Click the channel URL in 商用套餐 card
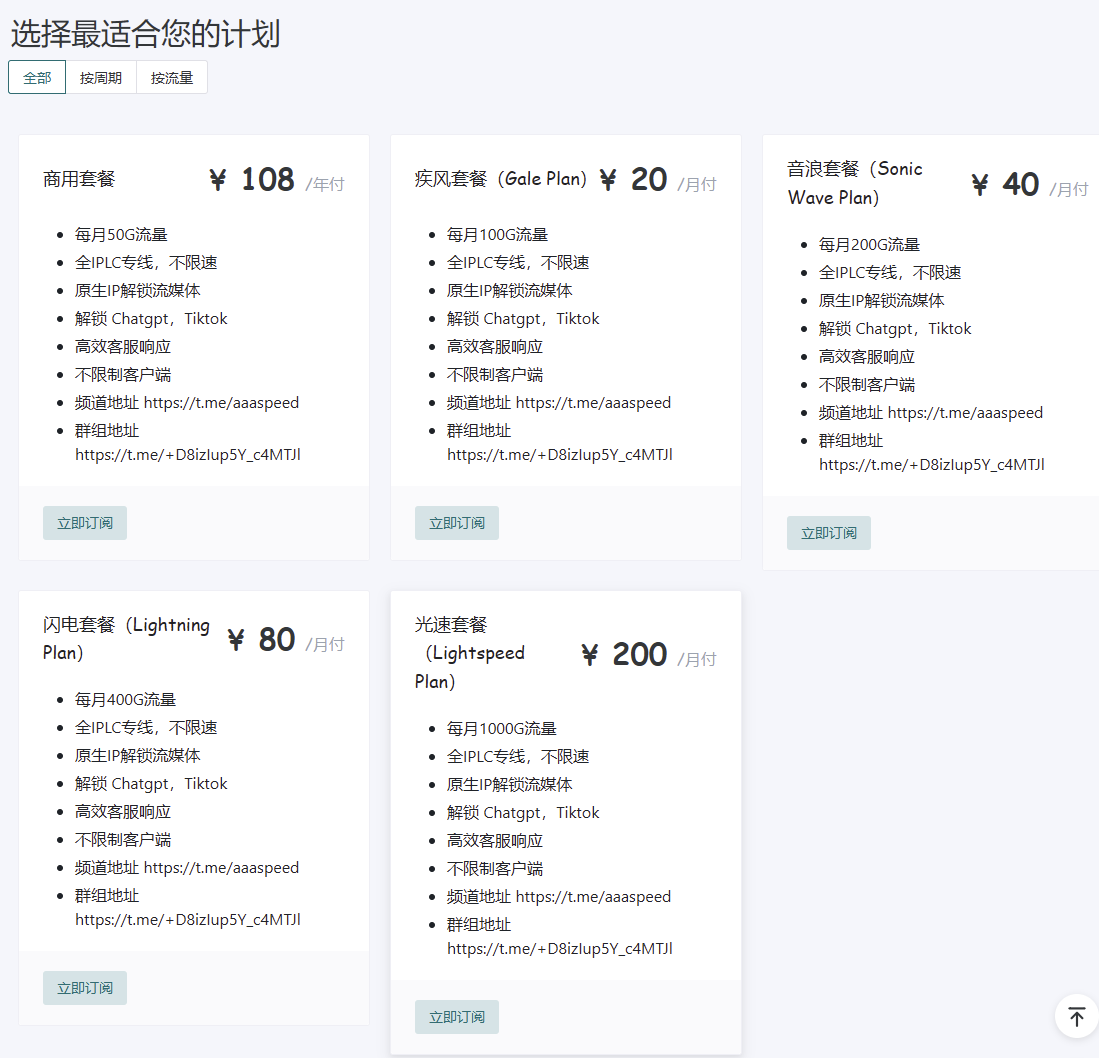1099x1058 pixels. tap(221, 403)
